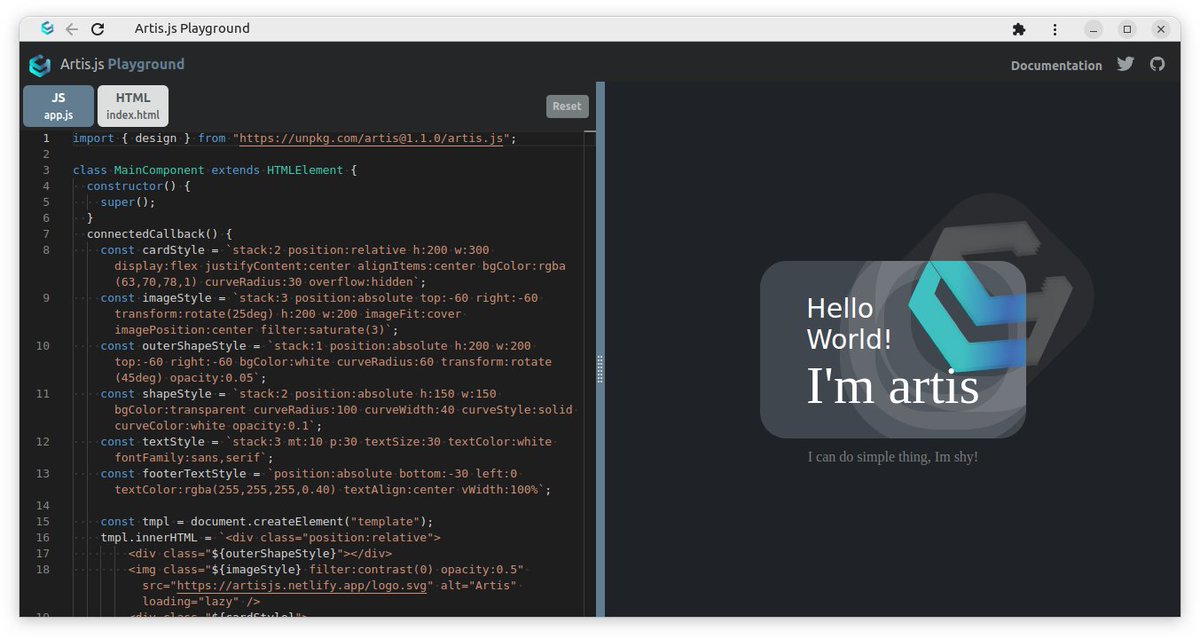1200x639 pixels.
Task: Click the unpkg artis.js import URL
Action: 371,138
